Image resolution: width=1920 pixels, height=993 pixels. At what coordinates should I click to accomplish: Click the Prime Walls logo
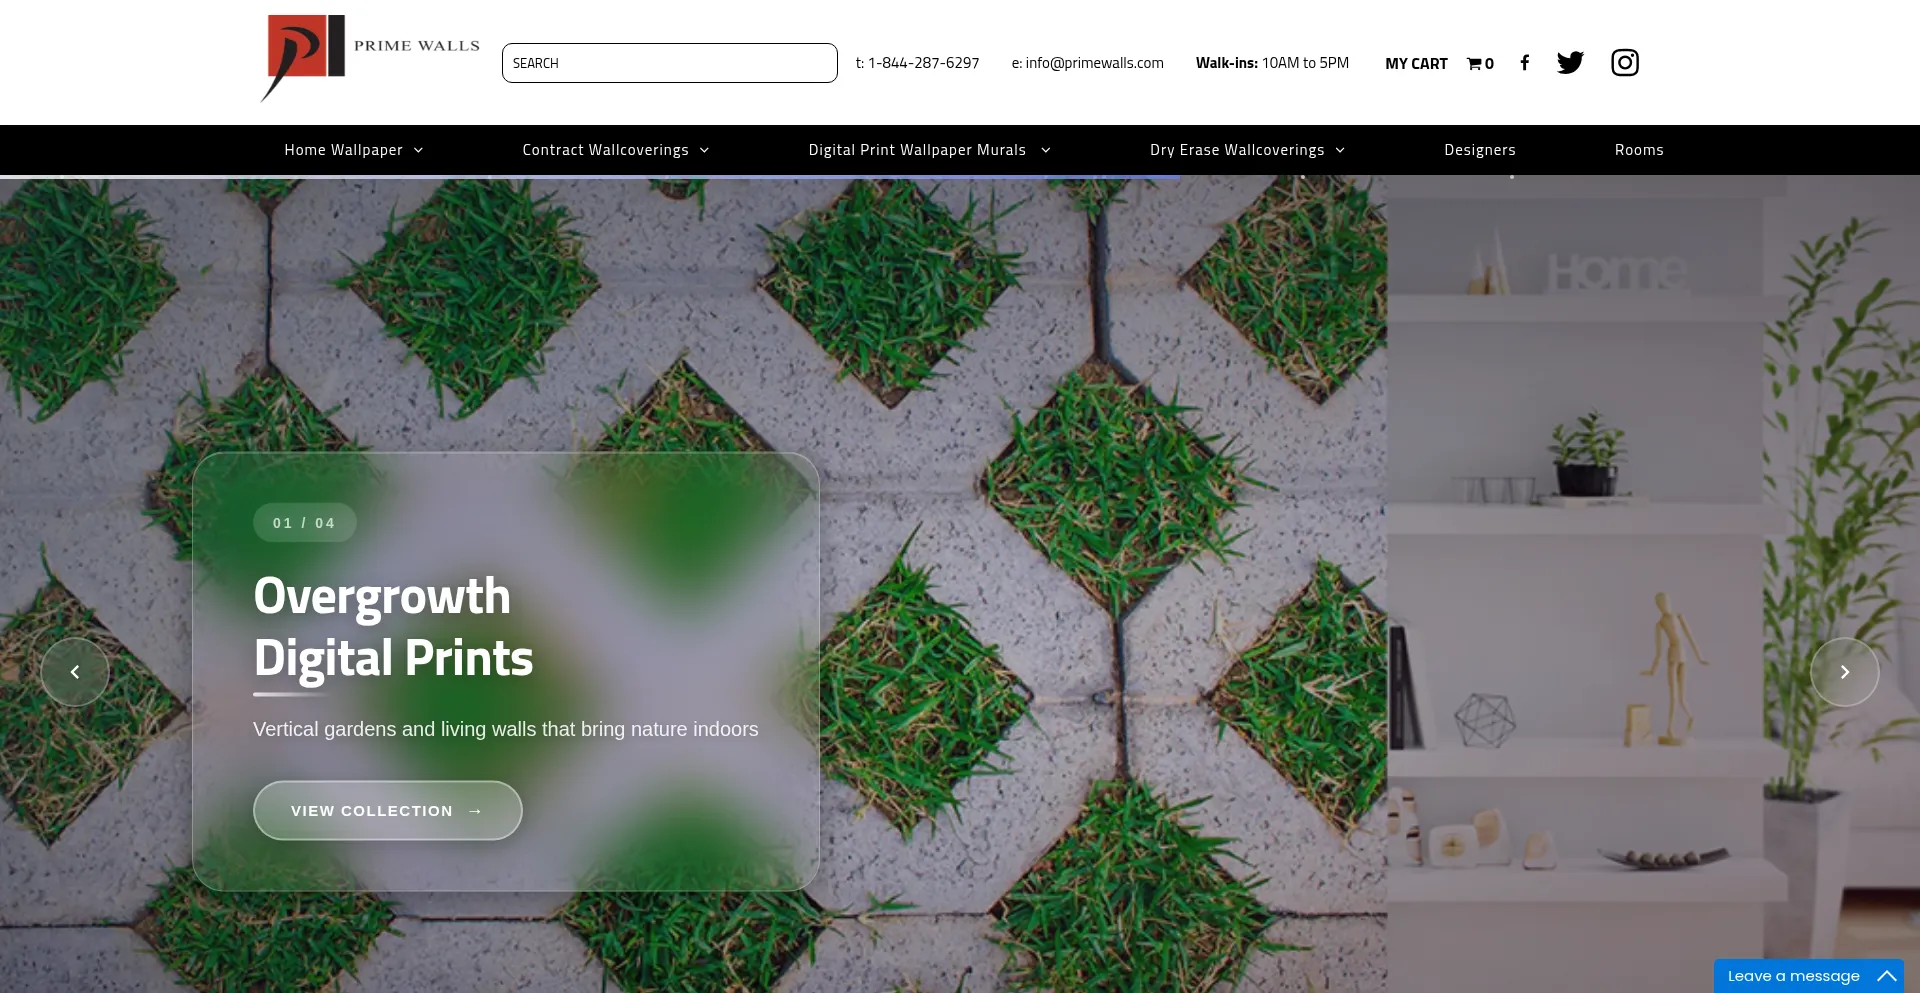(370, 58)
